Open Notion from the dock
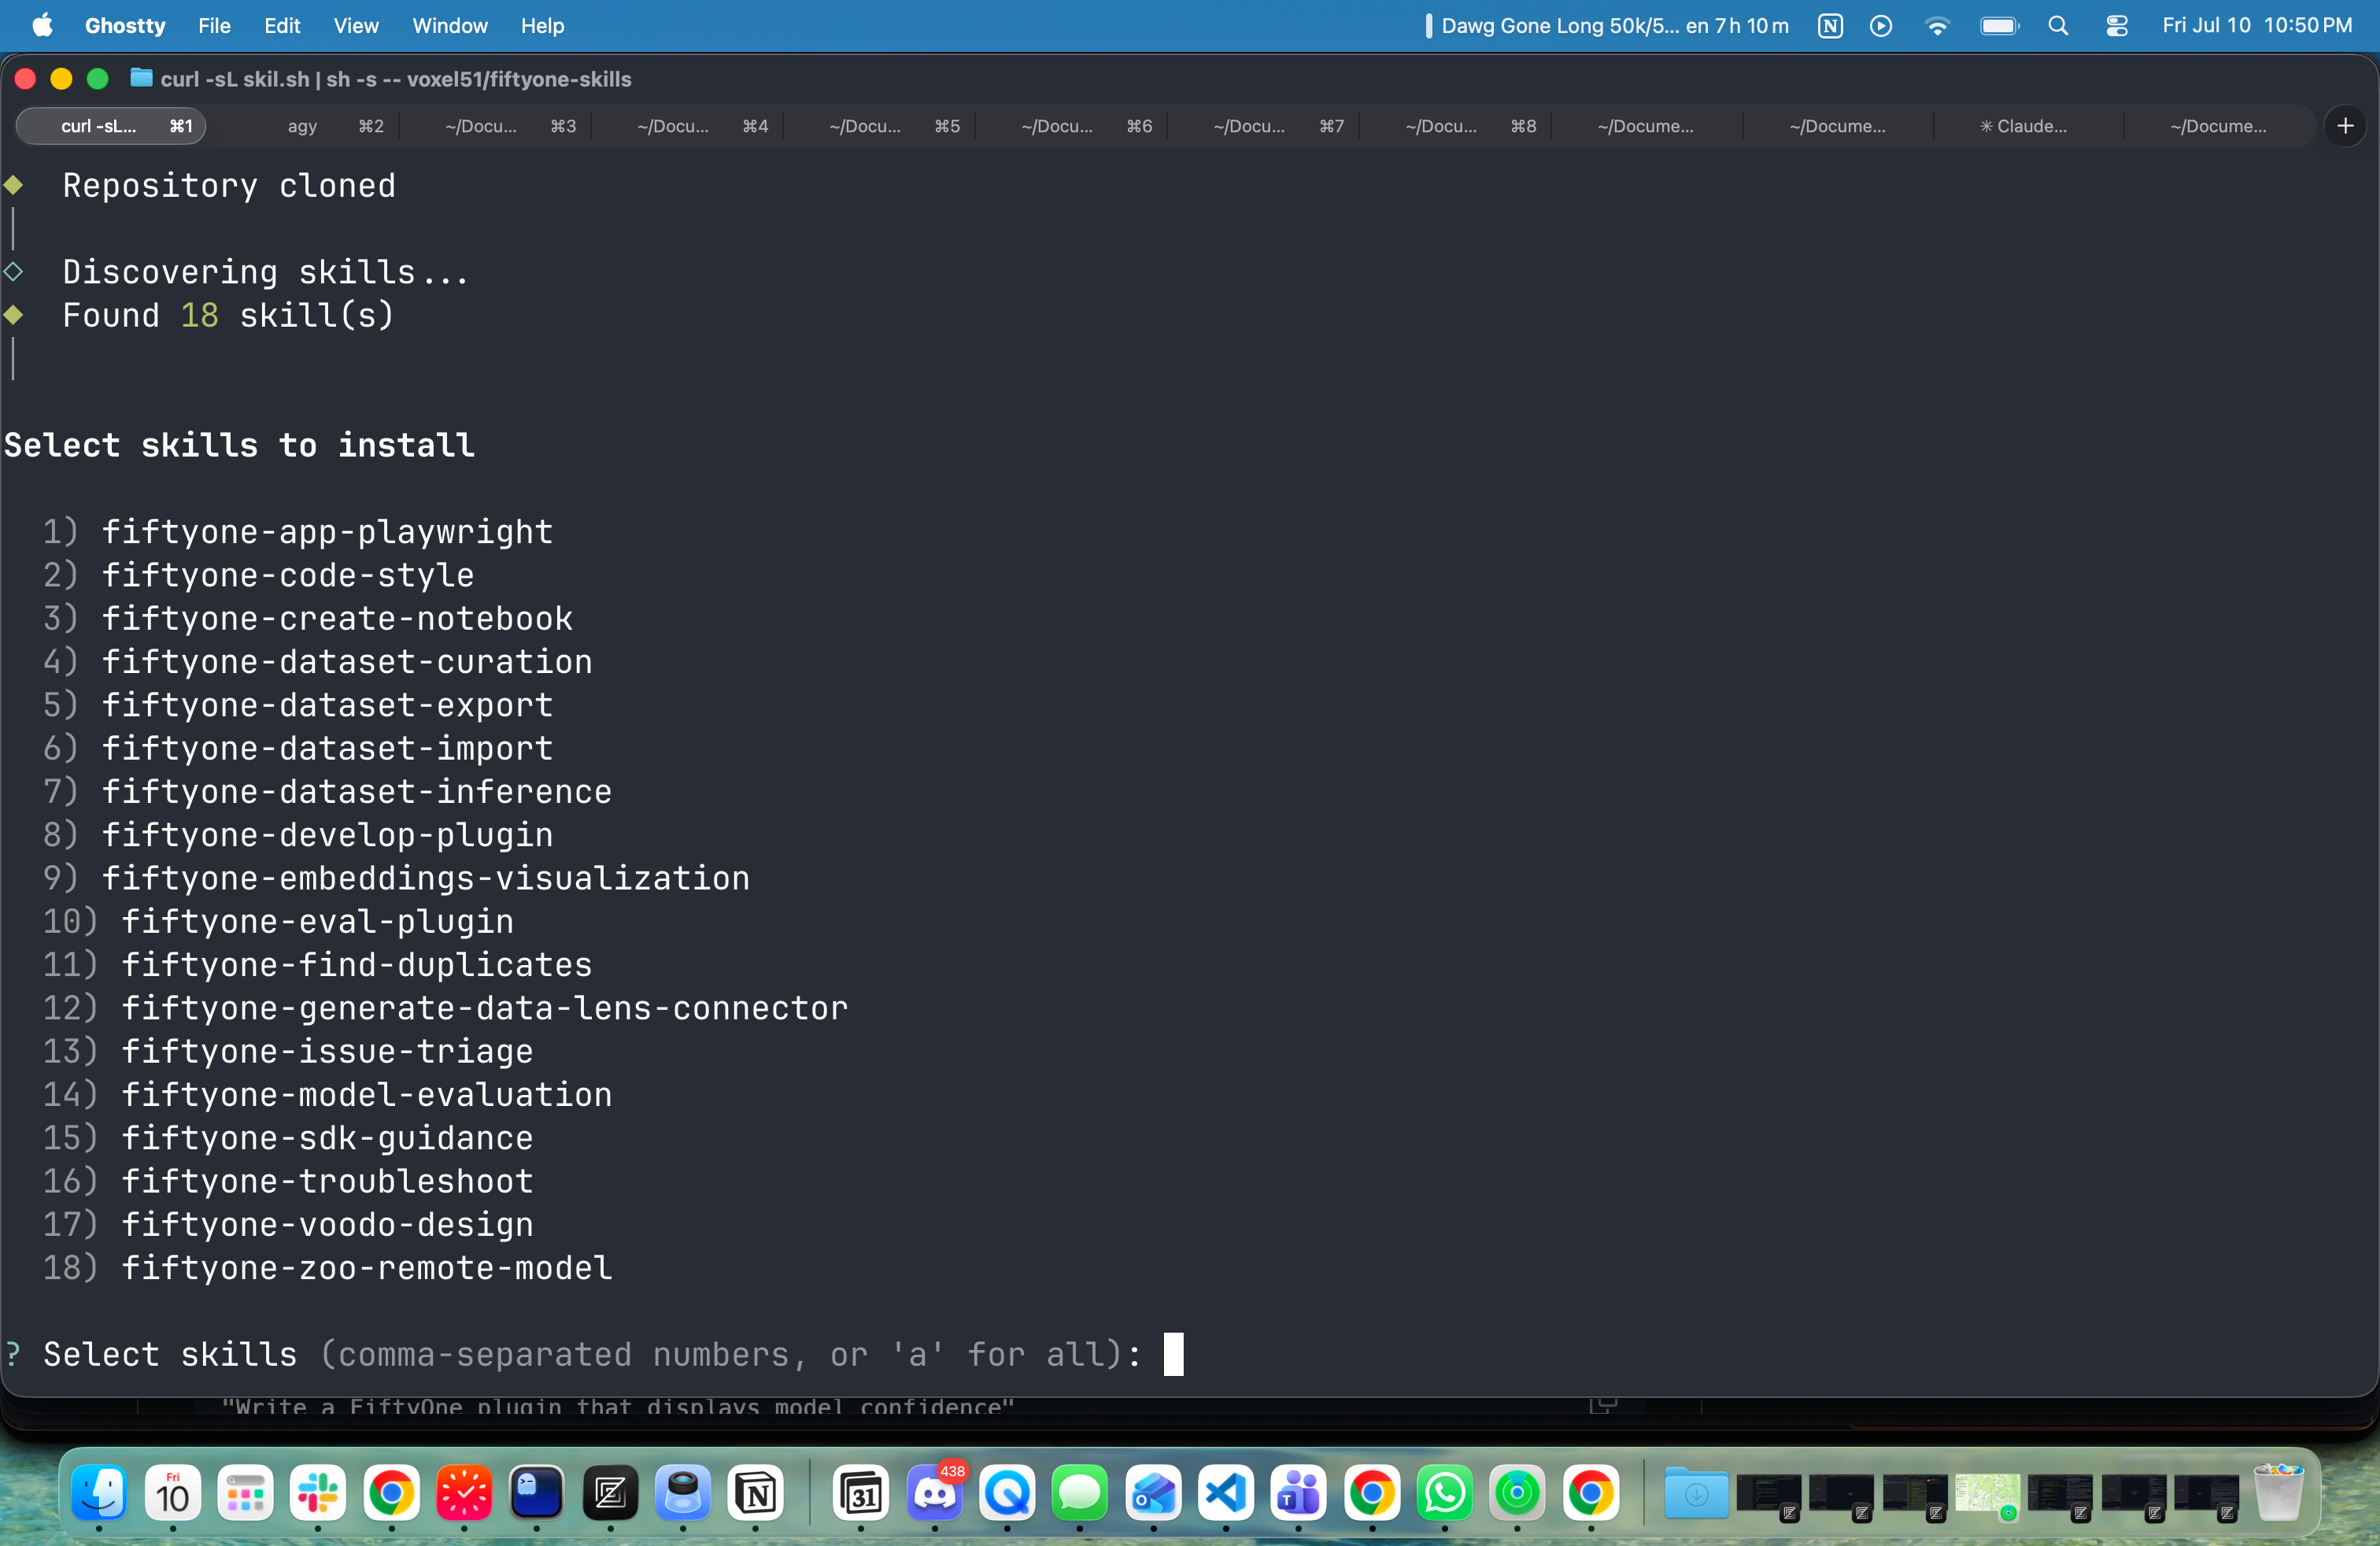This screenshot has height=1546, width=2380. point(756,1494)
